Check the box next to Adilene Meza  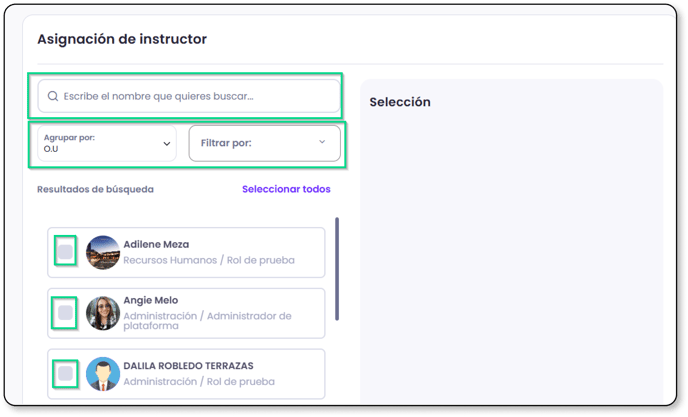65,252
